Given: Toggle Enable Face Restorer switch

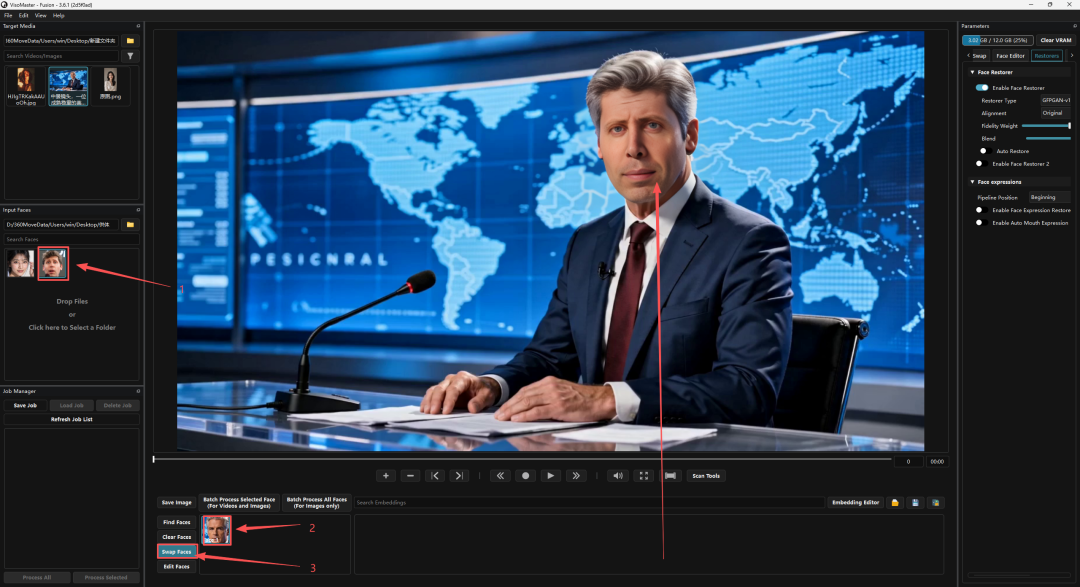Looking at the screenshot, I should click(x=982, y=87).
